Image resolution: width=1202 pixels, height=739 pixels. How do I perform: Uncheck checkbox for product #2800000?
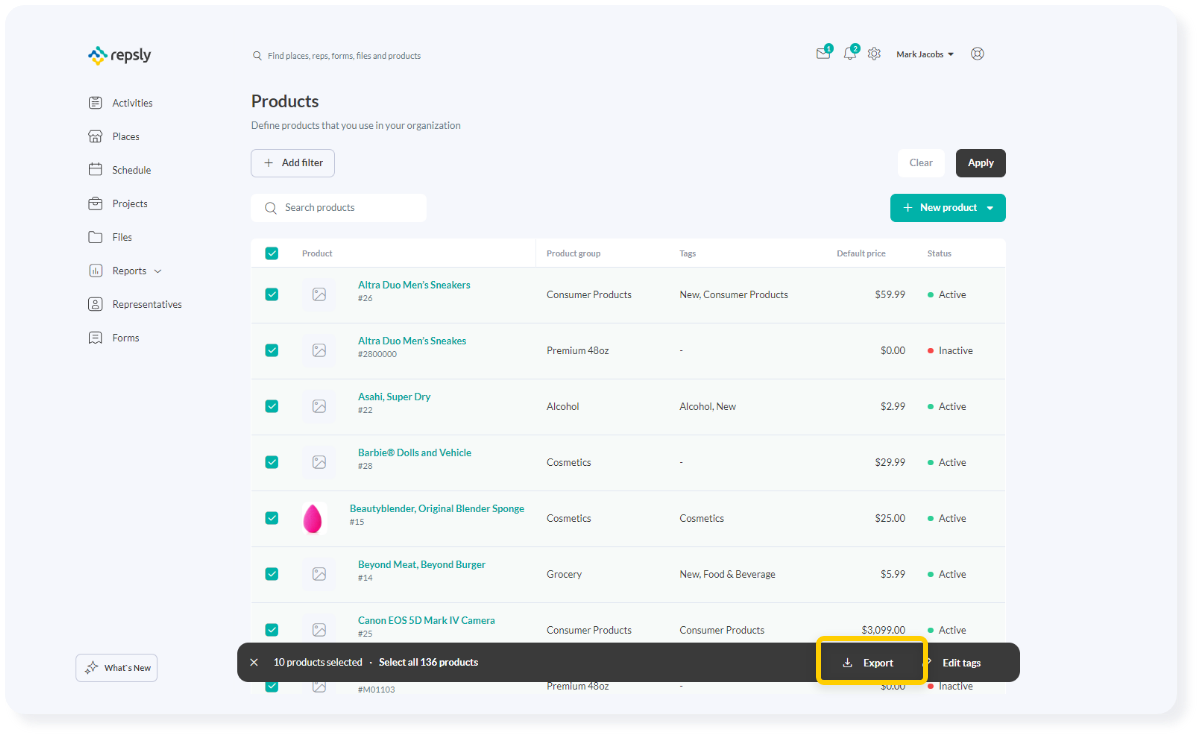(x=272, y=351)
